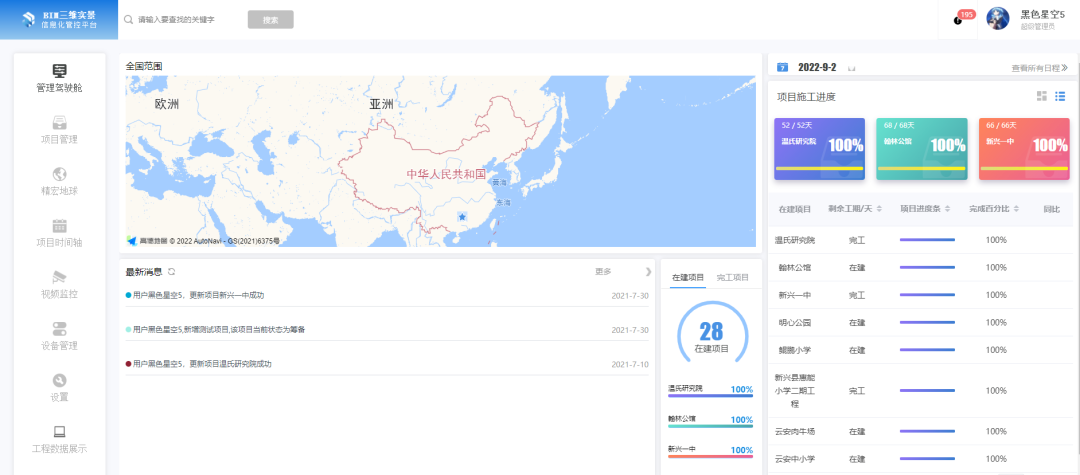Click yellow progress bar on 温氏研究院 card
This screenshot has height=475, width=1080.
(x=819, y=168)
